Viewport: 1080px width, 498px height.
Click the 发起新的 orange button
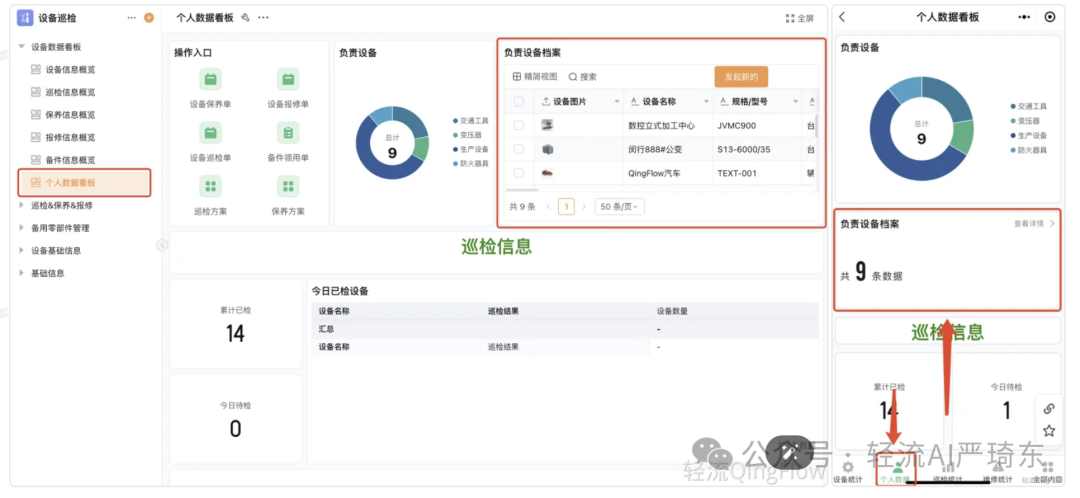pyautogui.click(x=741, y=77)
